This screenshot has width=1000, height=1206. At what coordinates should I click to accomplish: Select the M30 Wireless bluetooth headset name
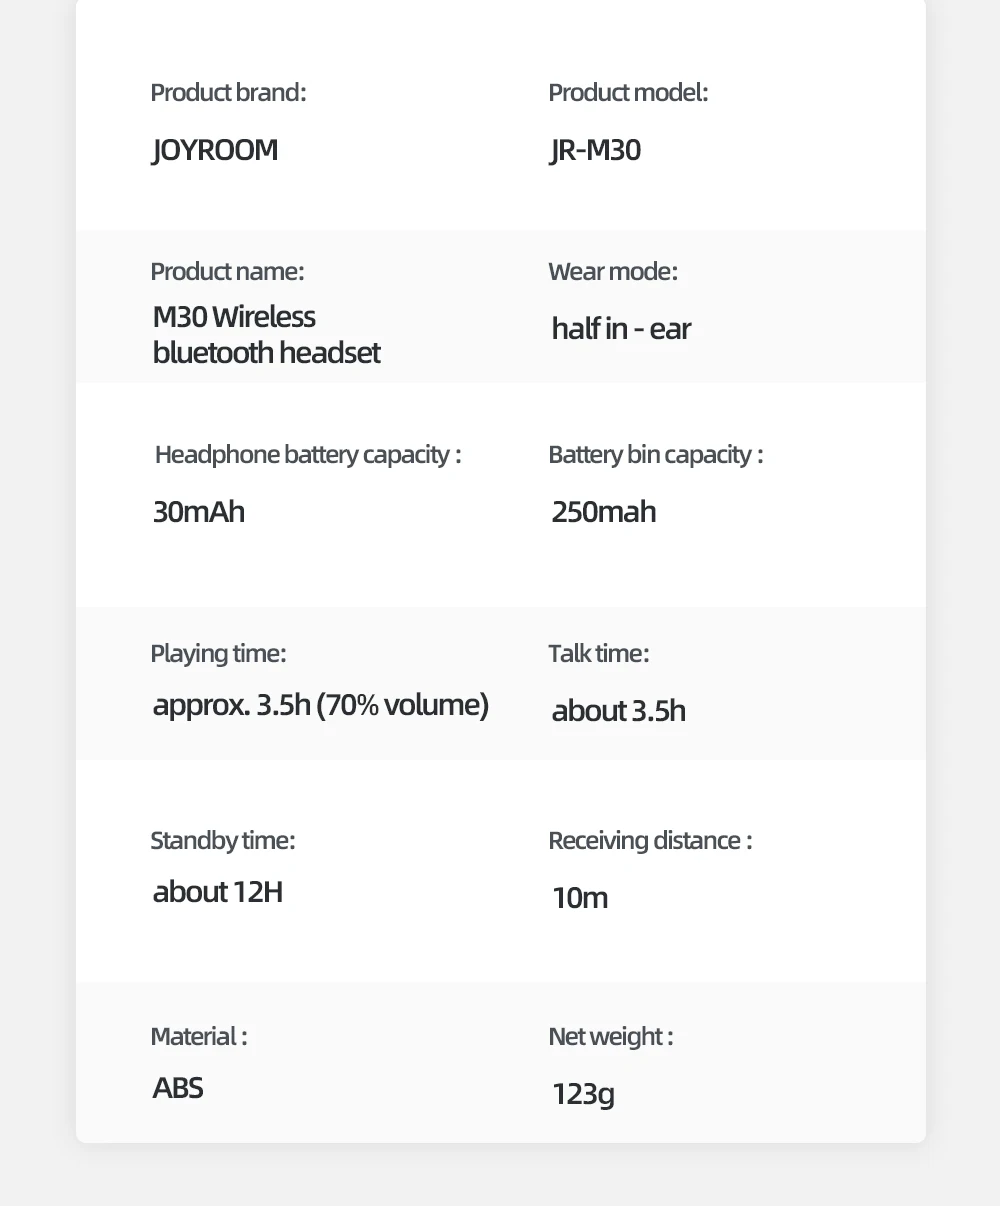click(x=266, y=334)
